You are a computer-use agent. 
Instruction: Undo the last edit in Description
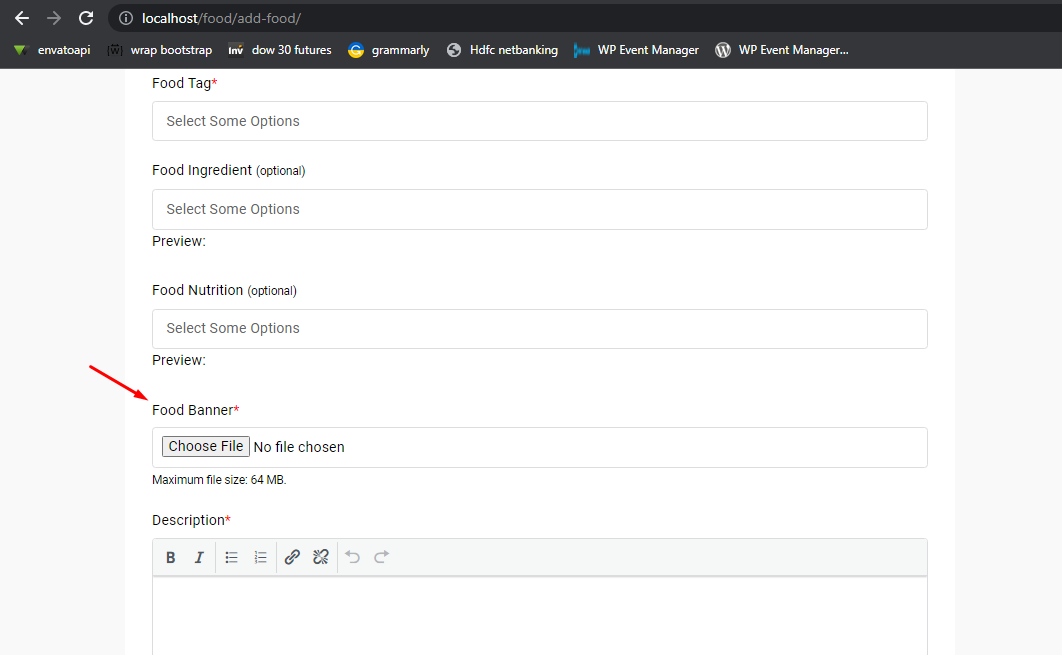353,557
